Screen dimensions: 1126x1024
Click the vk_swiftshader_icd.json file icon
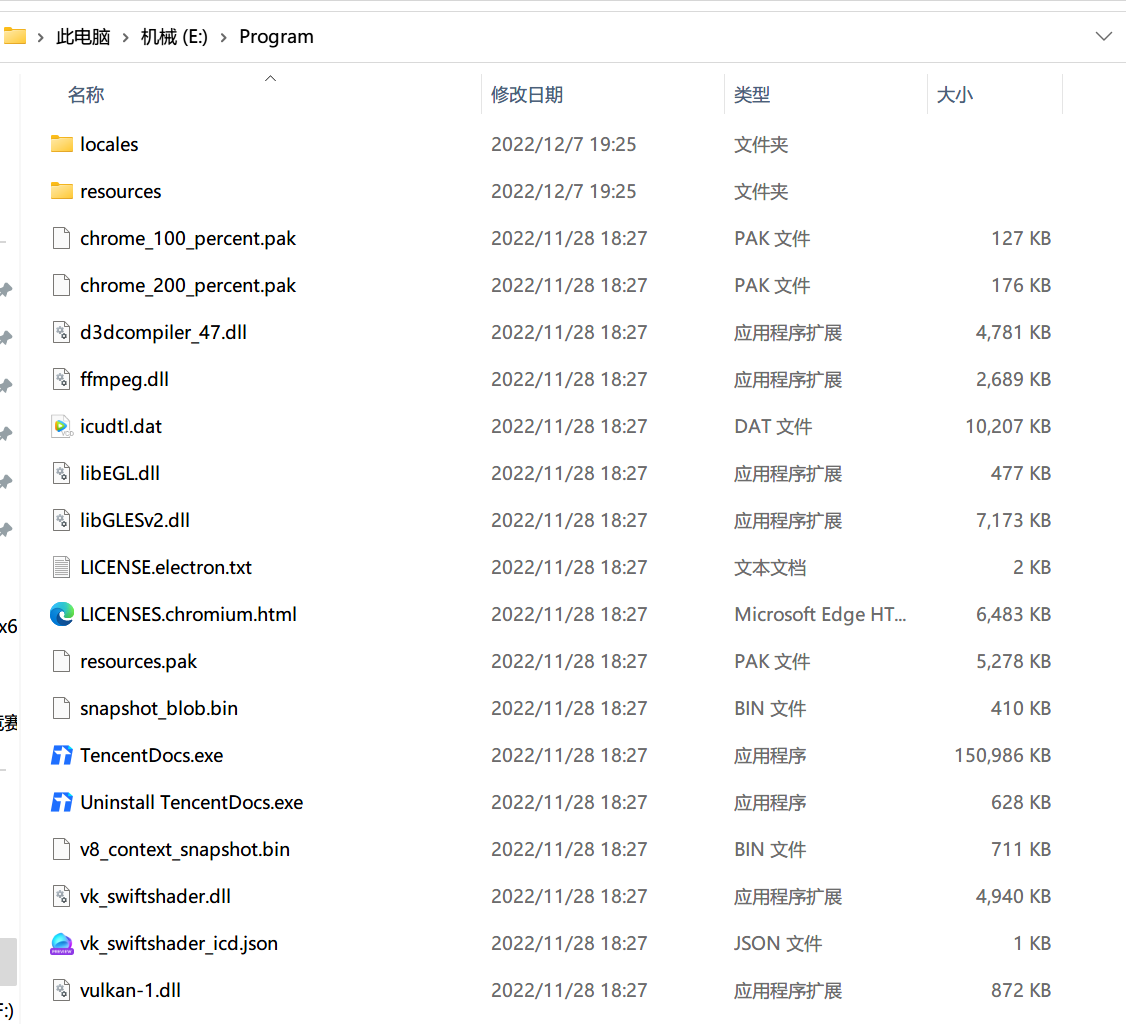(x=62, y=944)
